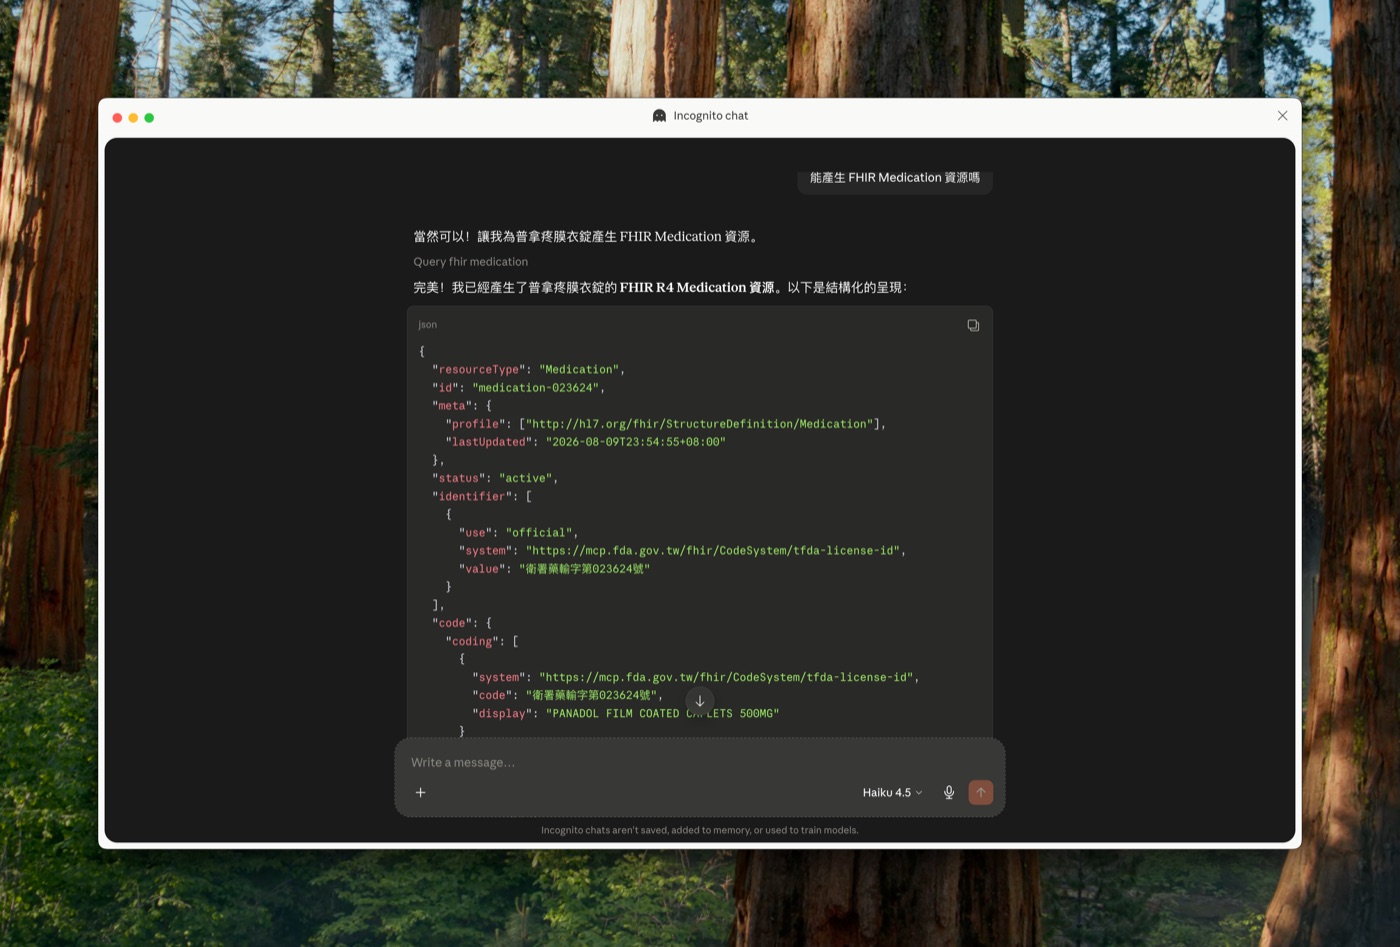1400x947 pixels.
Task: Copy the JSON code block
Action: click(973, 325)
